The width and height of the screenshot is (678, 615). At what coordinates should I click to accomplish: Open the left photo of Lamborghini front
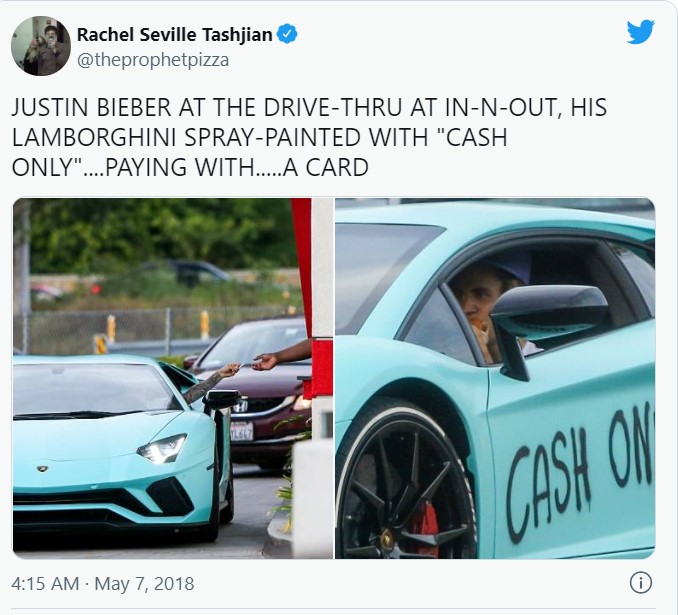173,378
